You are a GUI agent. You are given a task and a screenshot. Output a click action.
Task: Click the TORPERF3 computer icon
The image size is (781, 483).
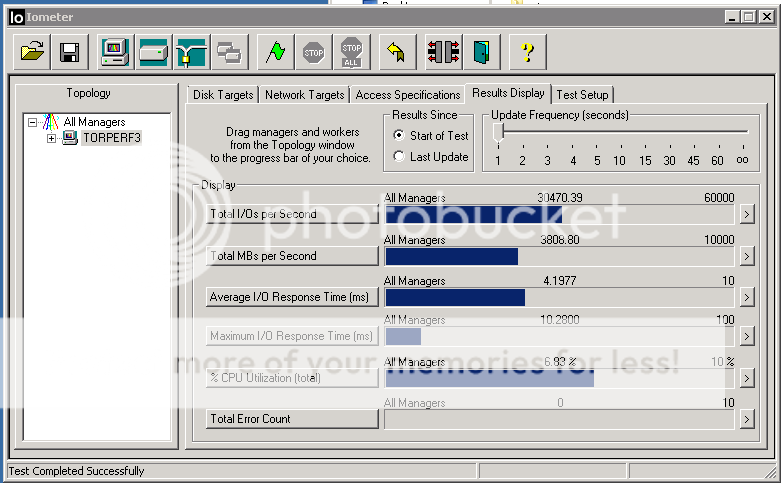(70, 138)
